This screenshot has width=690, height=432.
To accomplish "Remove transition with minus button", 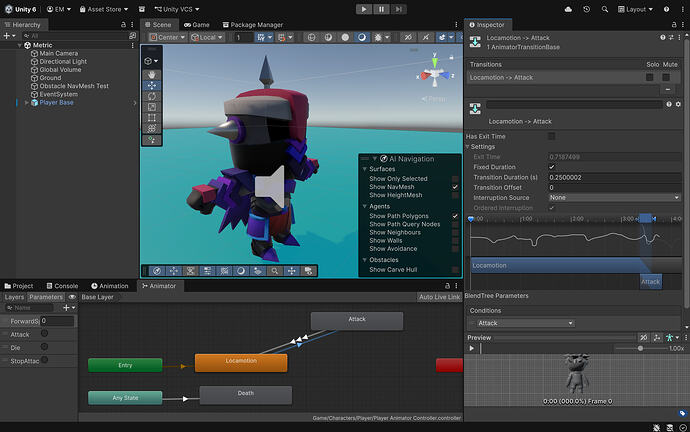I will 668,90.
